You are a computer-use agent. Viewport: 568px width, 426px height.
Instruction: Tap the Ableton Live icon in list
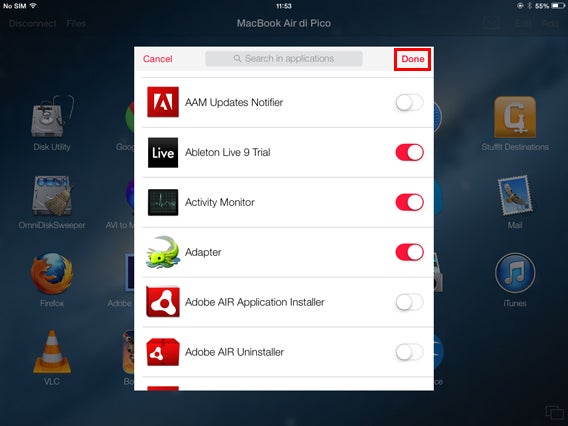[163, 153]
